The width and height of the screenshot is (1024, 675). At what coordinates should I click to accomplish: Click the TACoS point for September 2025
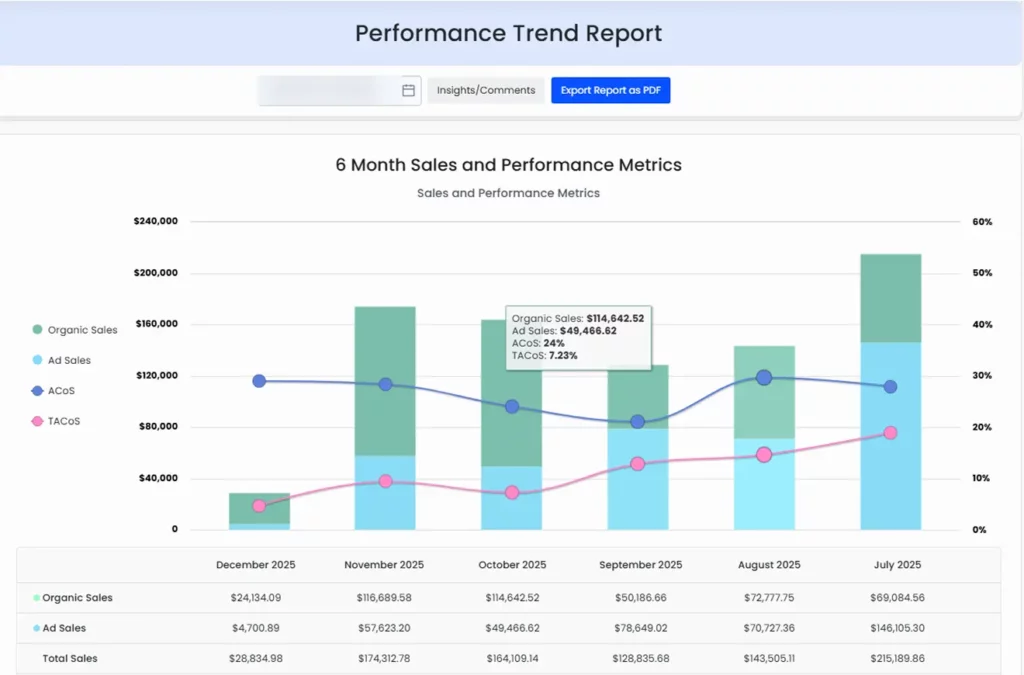pyautogui.click(x=638, y=463)
